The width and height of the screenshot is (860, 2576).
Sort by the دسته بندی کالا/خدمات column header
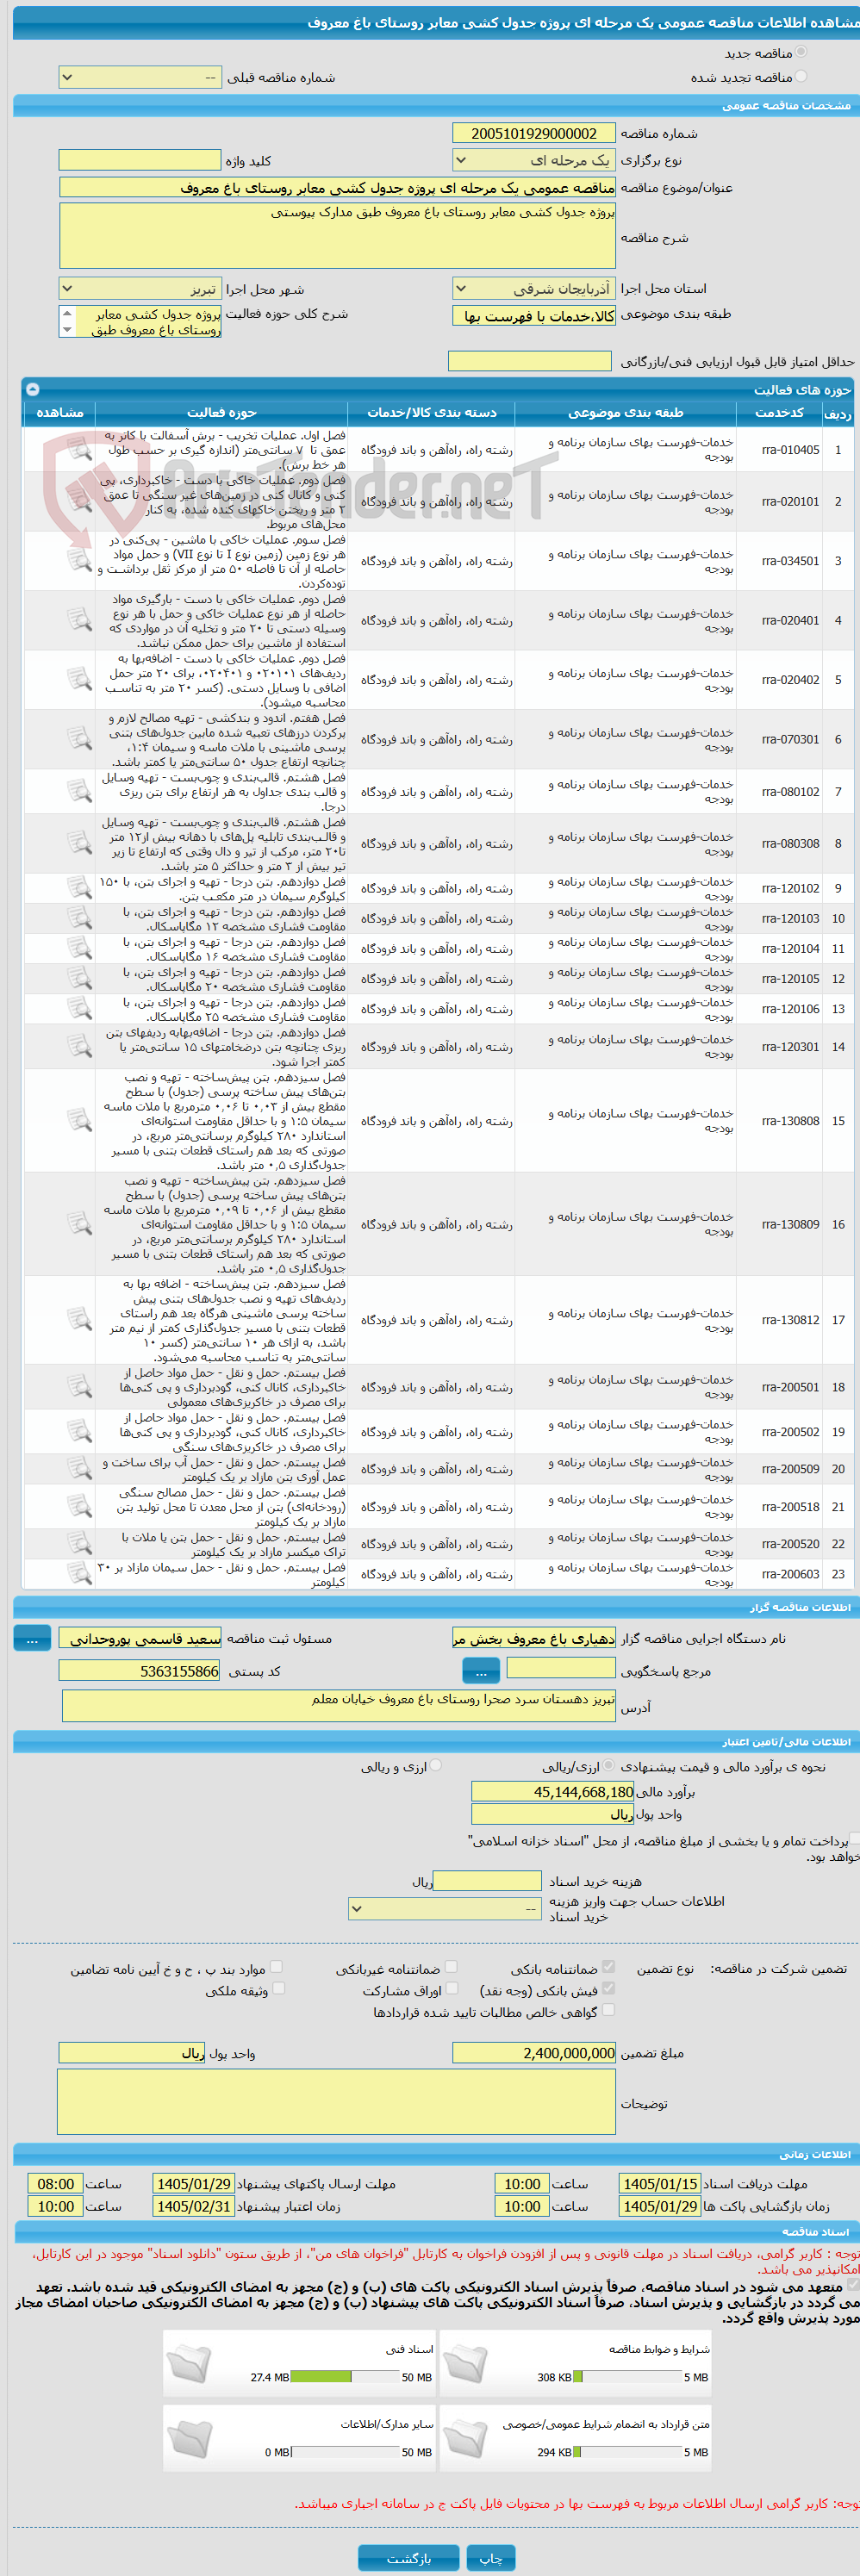coord(432,413)
